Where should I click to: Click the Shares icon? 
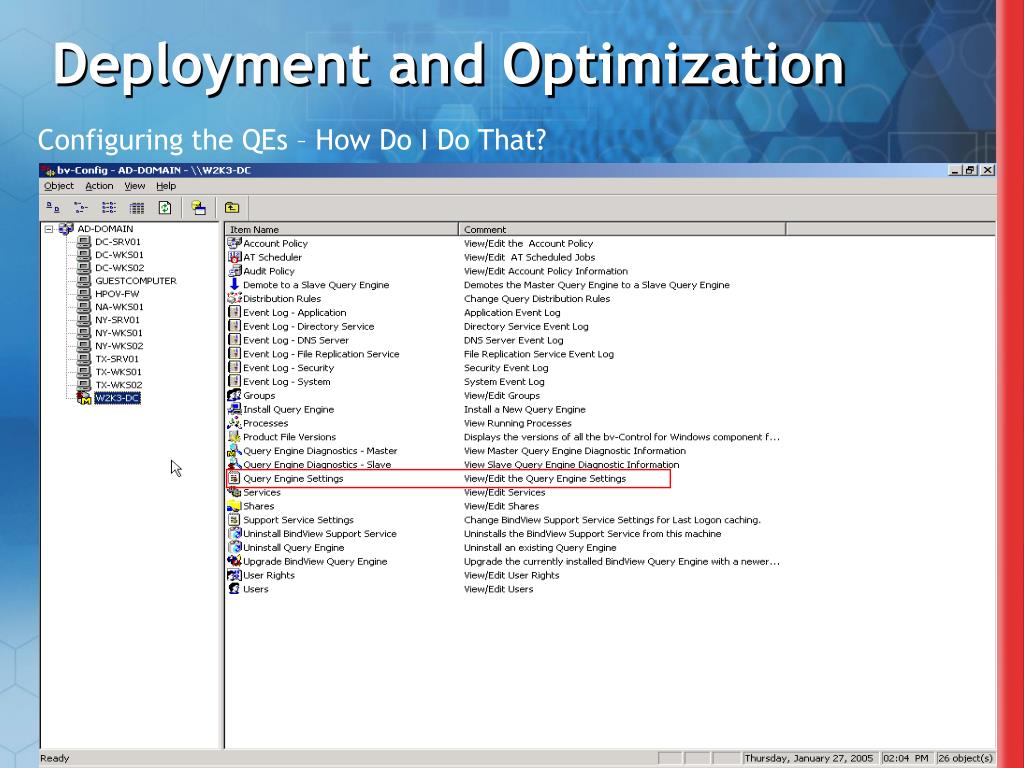coord(234,505)
